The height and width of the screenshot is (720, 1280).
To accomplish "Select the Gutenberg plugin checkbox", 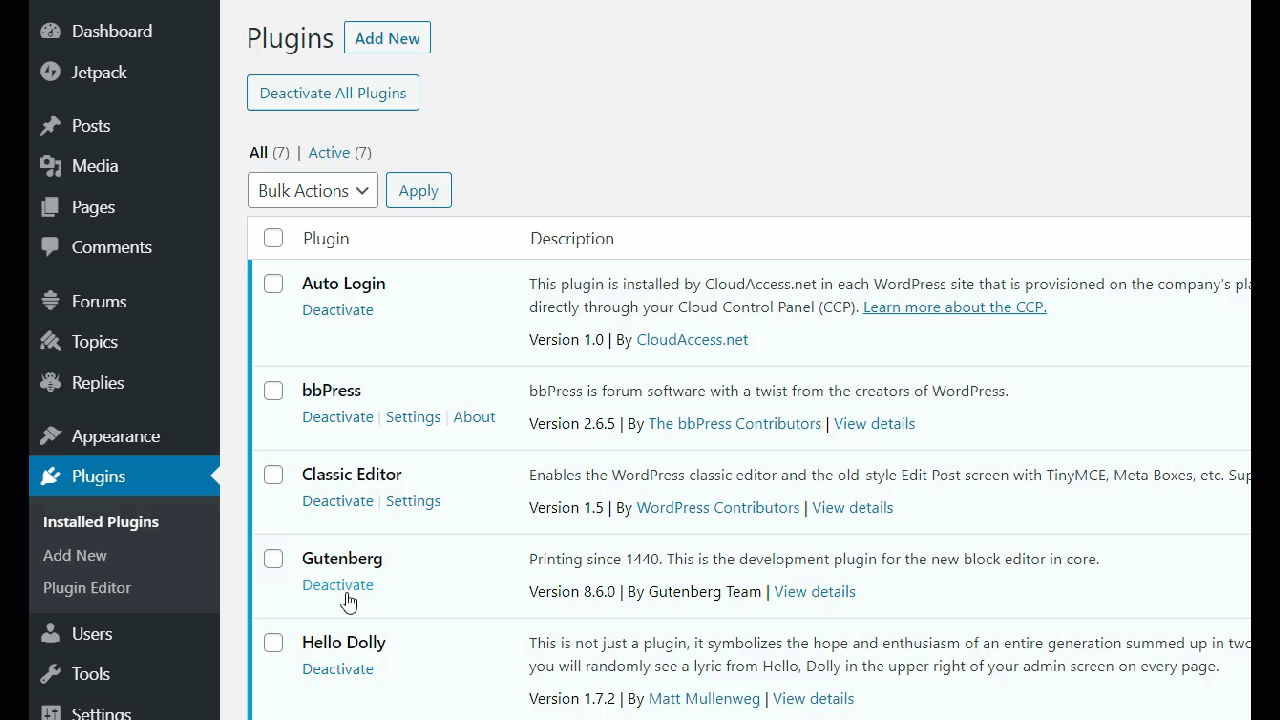I will coord(273,559).
